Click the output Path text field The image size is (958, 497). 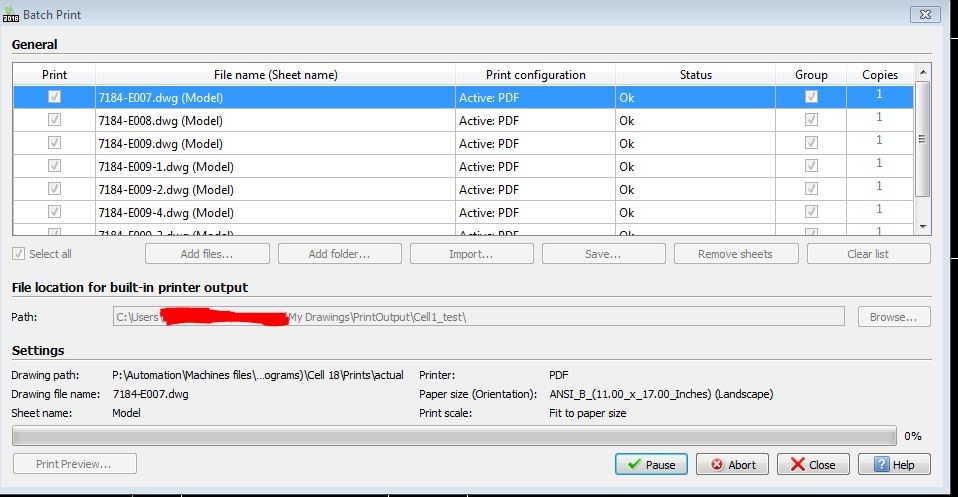coord(478,317)
